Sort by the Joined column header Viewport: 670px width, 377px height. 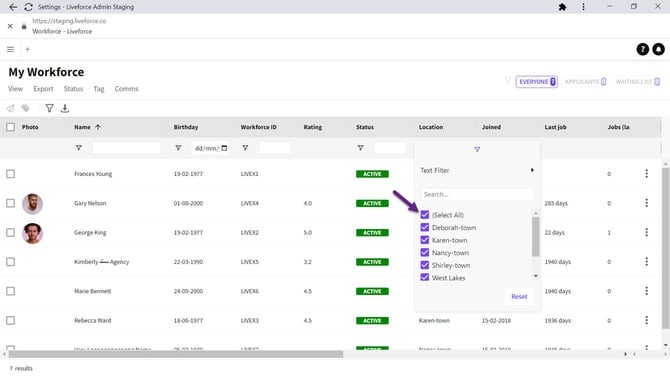(x=491, y=127)
